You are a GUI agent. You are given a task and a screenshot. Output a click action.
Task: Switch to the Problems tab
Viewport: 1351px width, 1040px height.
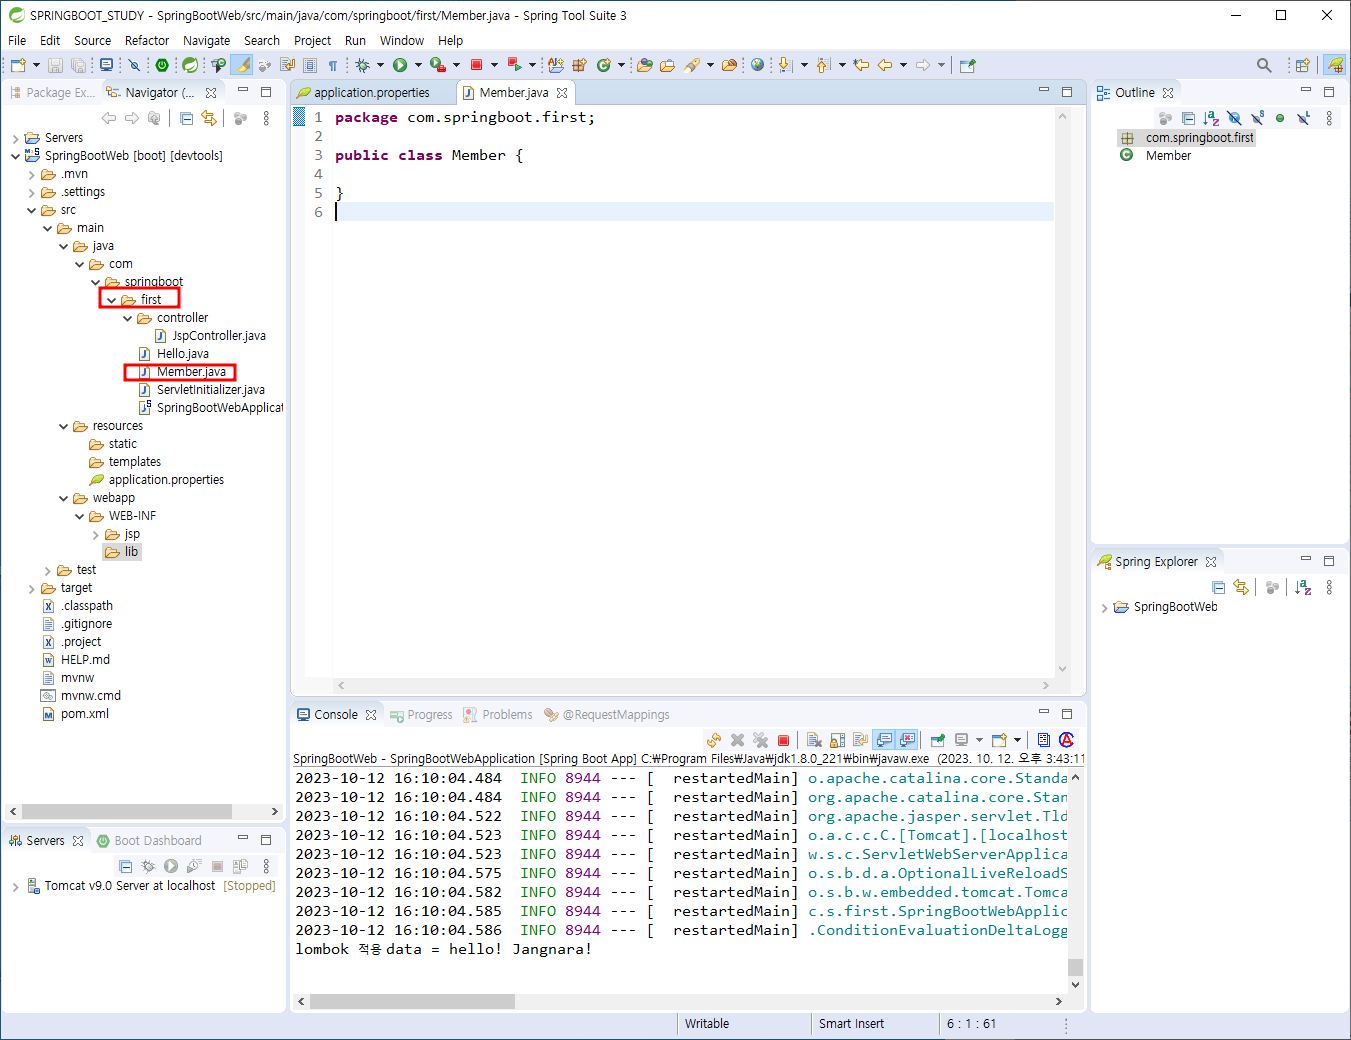[498, 714]
